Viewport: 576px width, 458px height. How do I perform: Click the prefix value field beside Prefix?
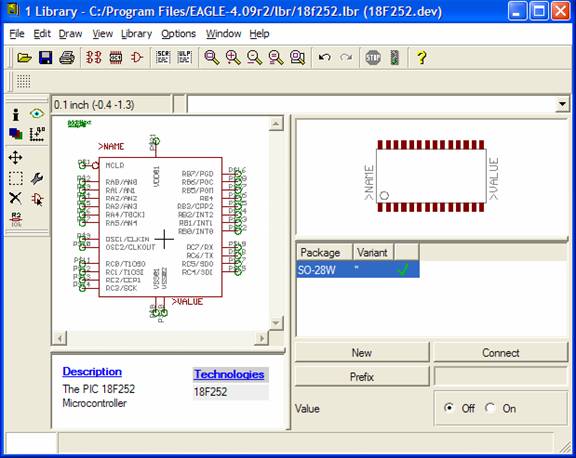tap(500, 376)
